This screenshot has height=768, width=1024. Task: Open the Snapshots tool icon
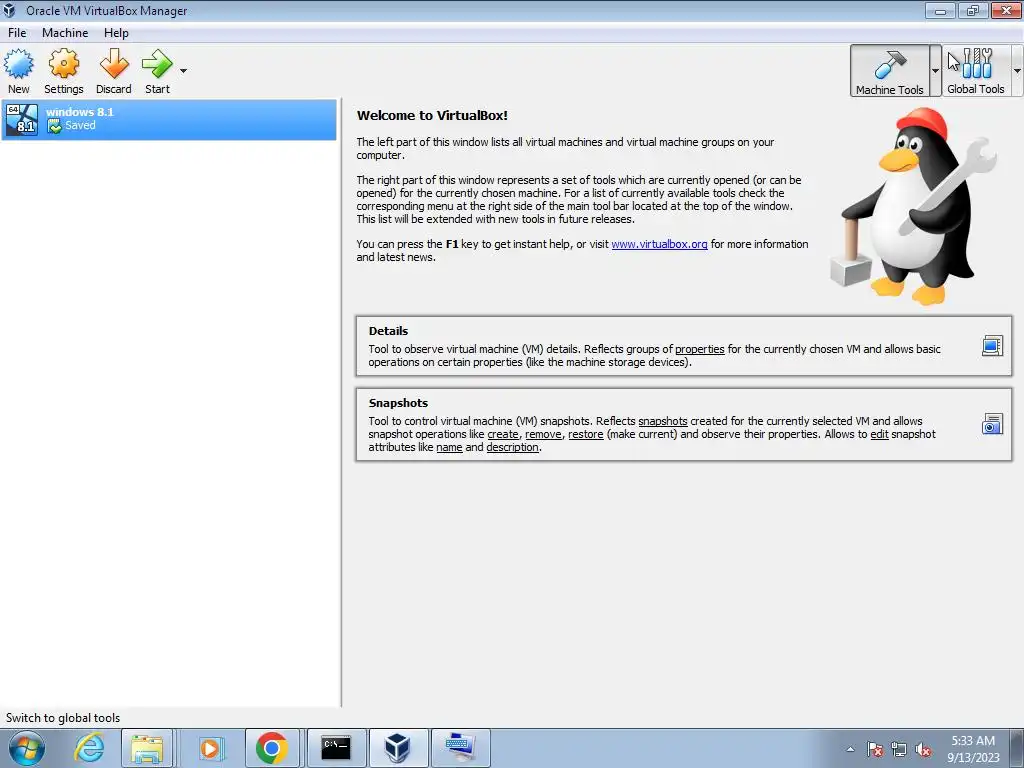point(992,424)
